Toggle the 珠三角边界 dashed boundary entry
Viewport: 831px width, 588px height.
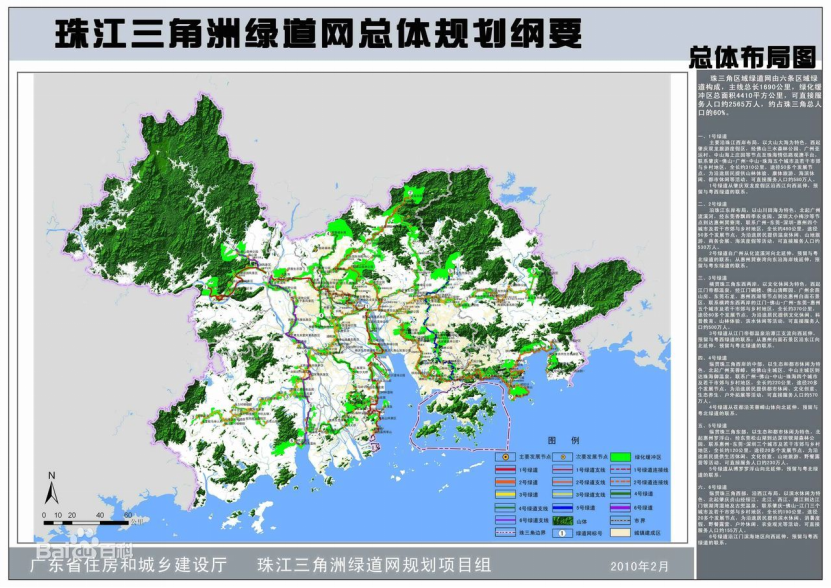(505, 532)
